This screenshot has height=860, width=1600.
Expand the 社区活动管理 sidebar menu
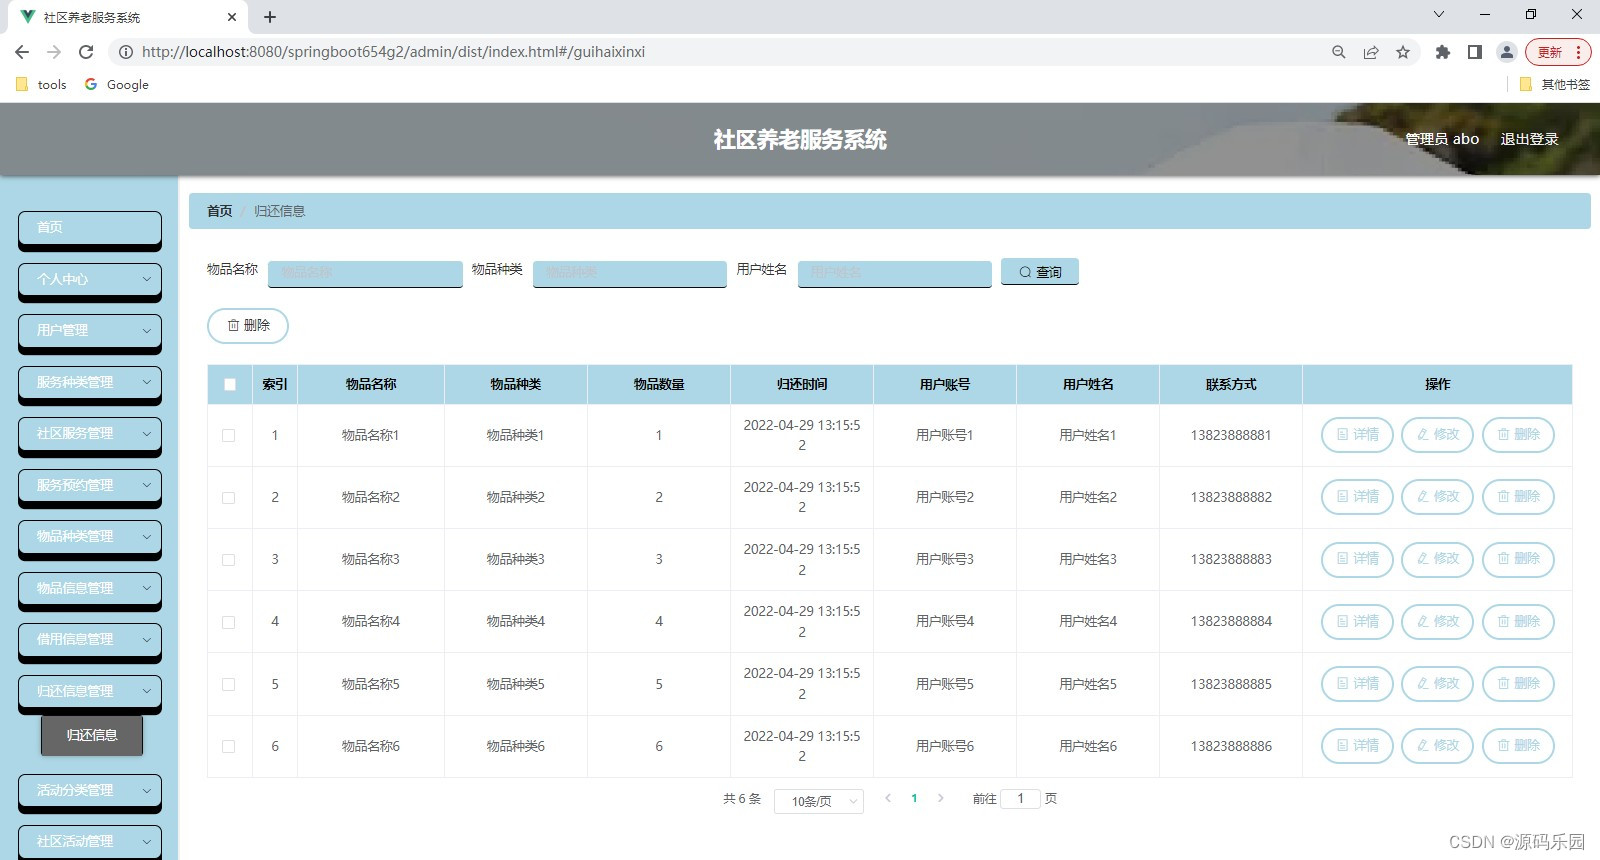tap(90, 842)
